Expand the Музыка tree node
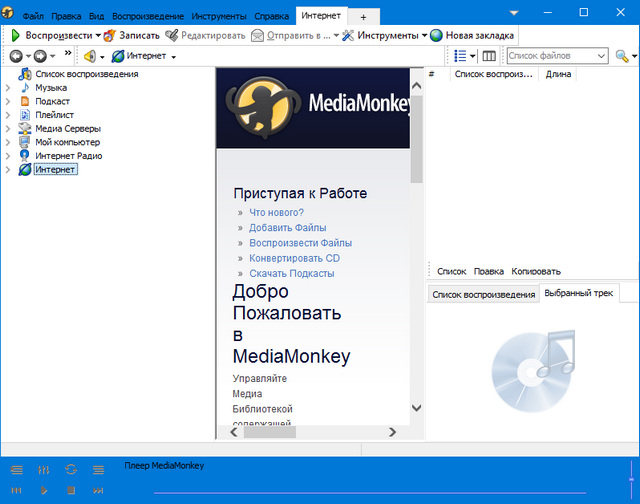The image size is (640, 504). (x=8, y=88)
